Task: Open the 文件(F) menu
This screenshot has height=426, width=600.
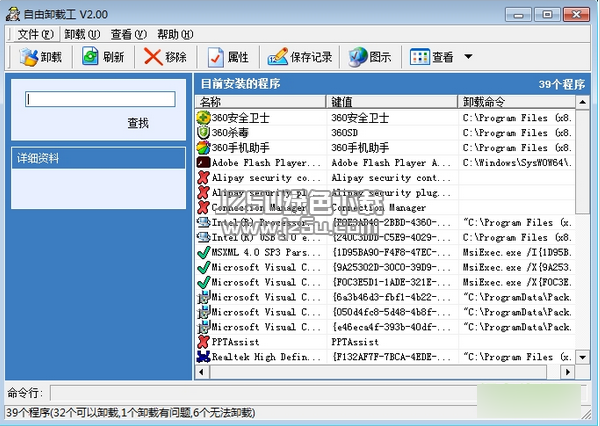Action: pos(36,34)
